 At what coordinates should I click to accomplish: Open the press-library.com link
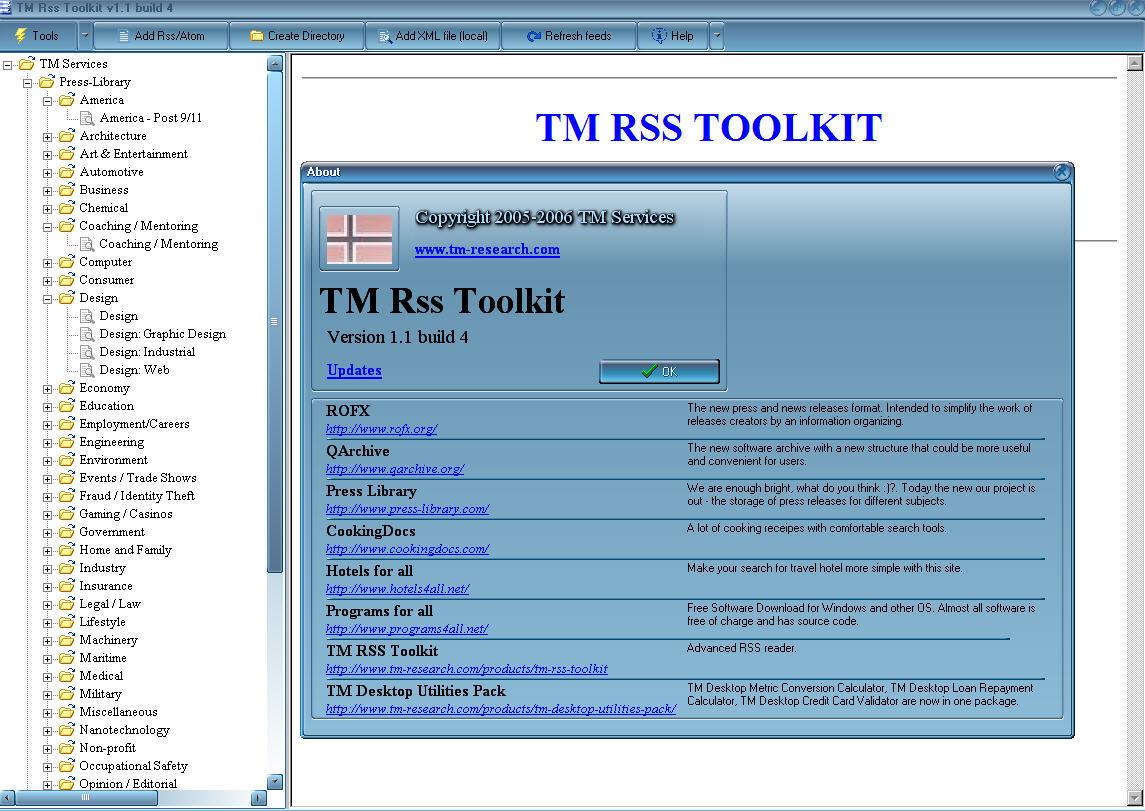pos(407,509)
